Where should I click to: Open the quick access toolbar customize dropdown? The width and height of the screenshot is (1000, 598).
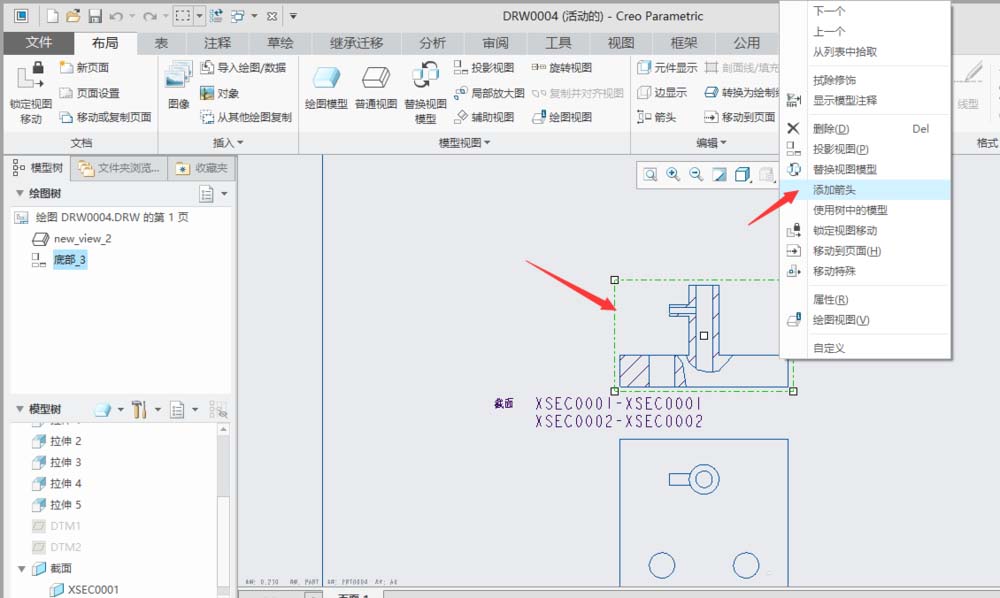tap(293, 16)
